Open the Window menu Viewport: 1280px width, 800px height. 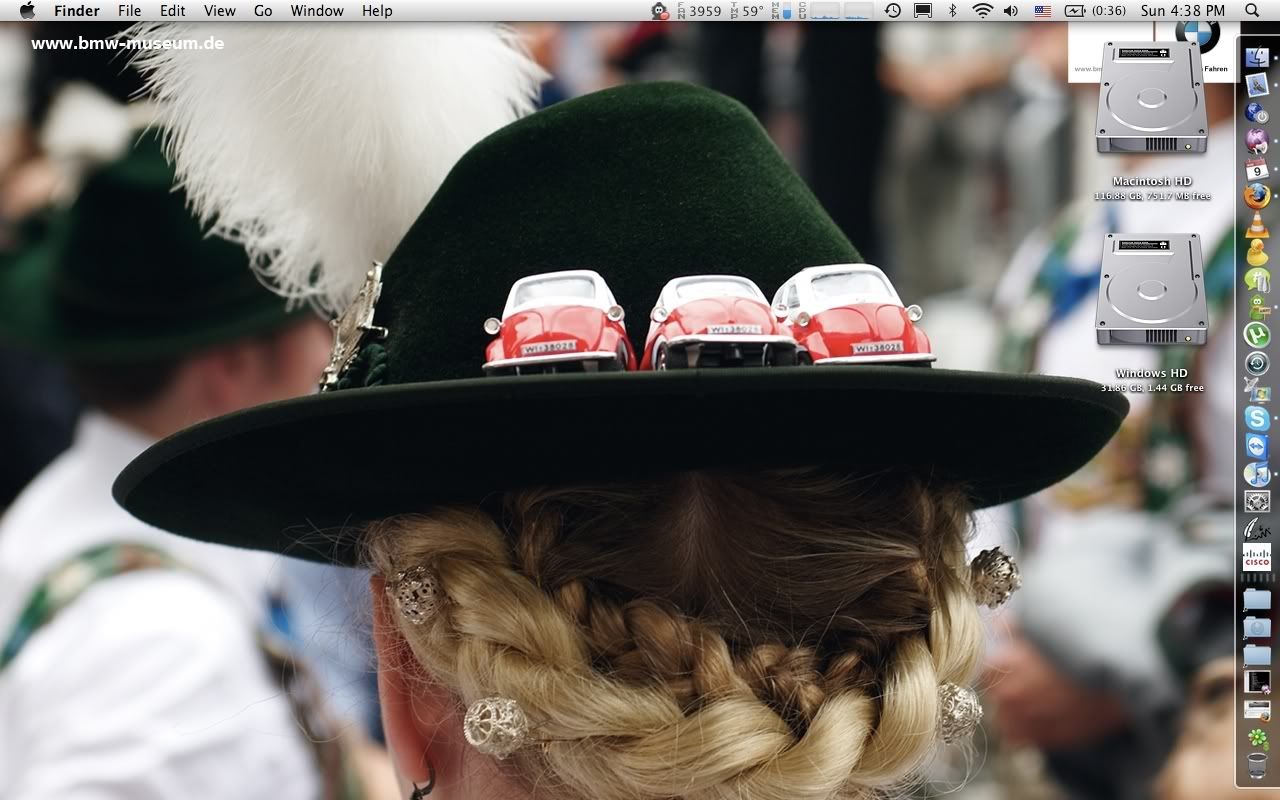pyautogui.click(x=317, y=11)
